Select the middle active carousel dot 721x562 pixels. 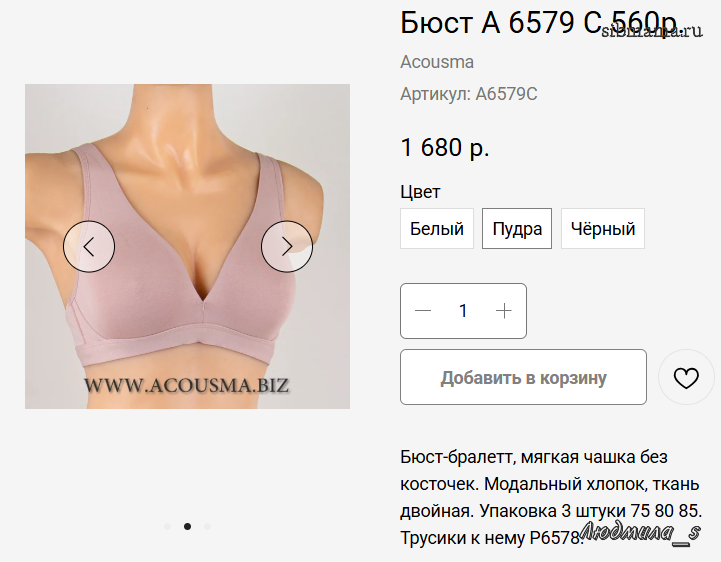[188, 526]
